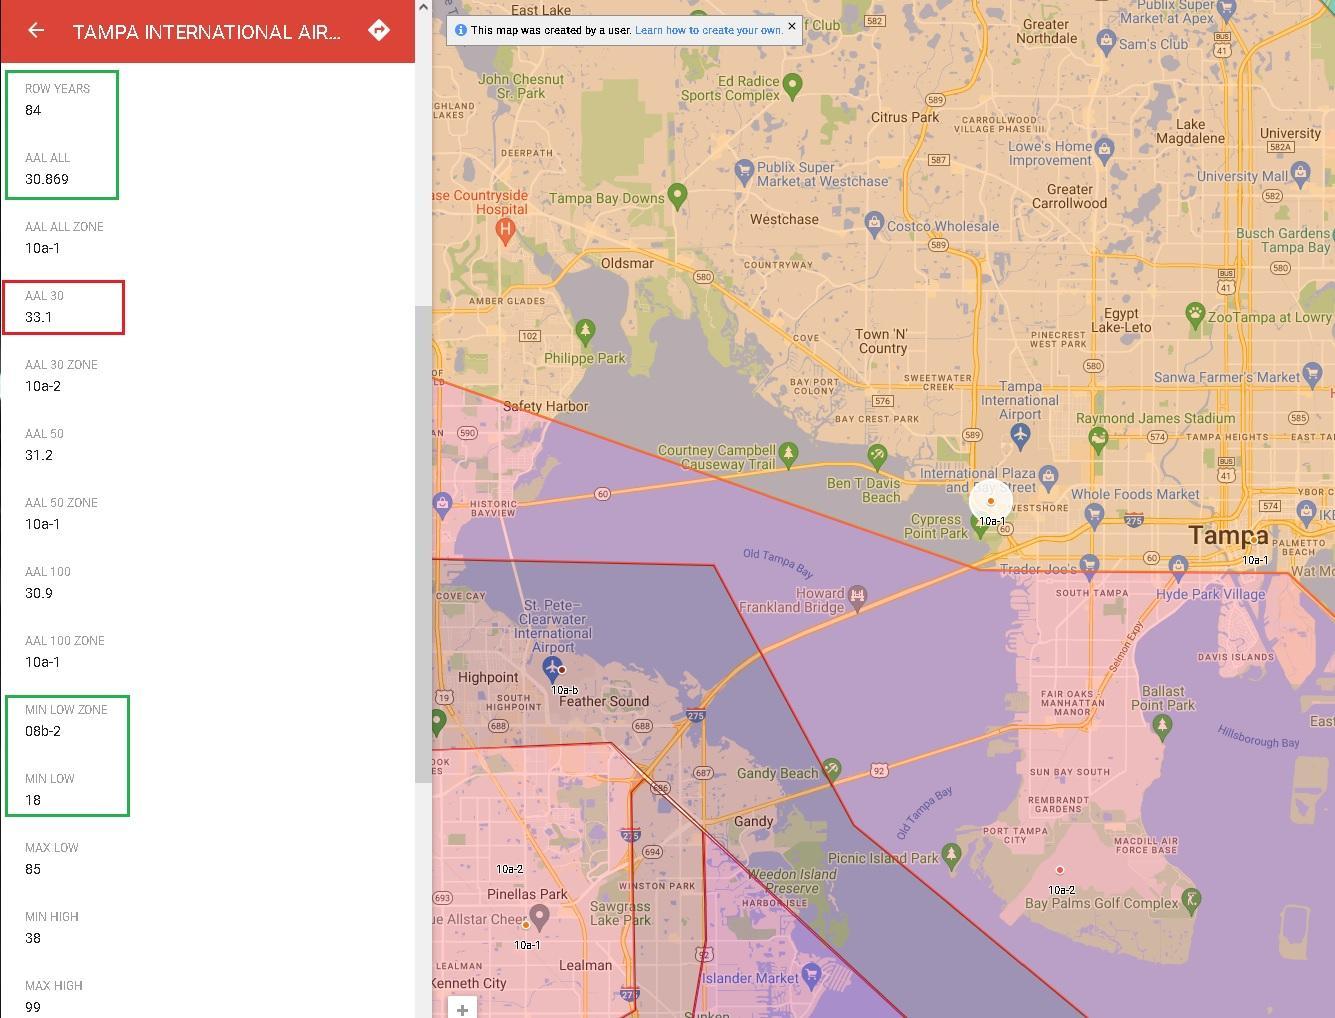The image size is (1335, 1018).
Task: Click the AAL ALL value 30.869
Action: tap(47, 179)
